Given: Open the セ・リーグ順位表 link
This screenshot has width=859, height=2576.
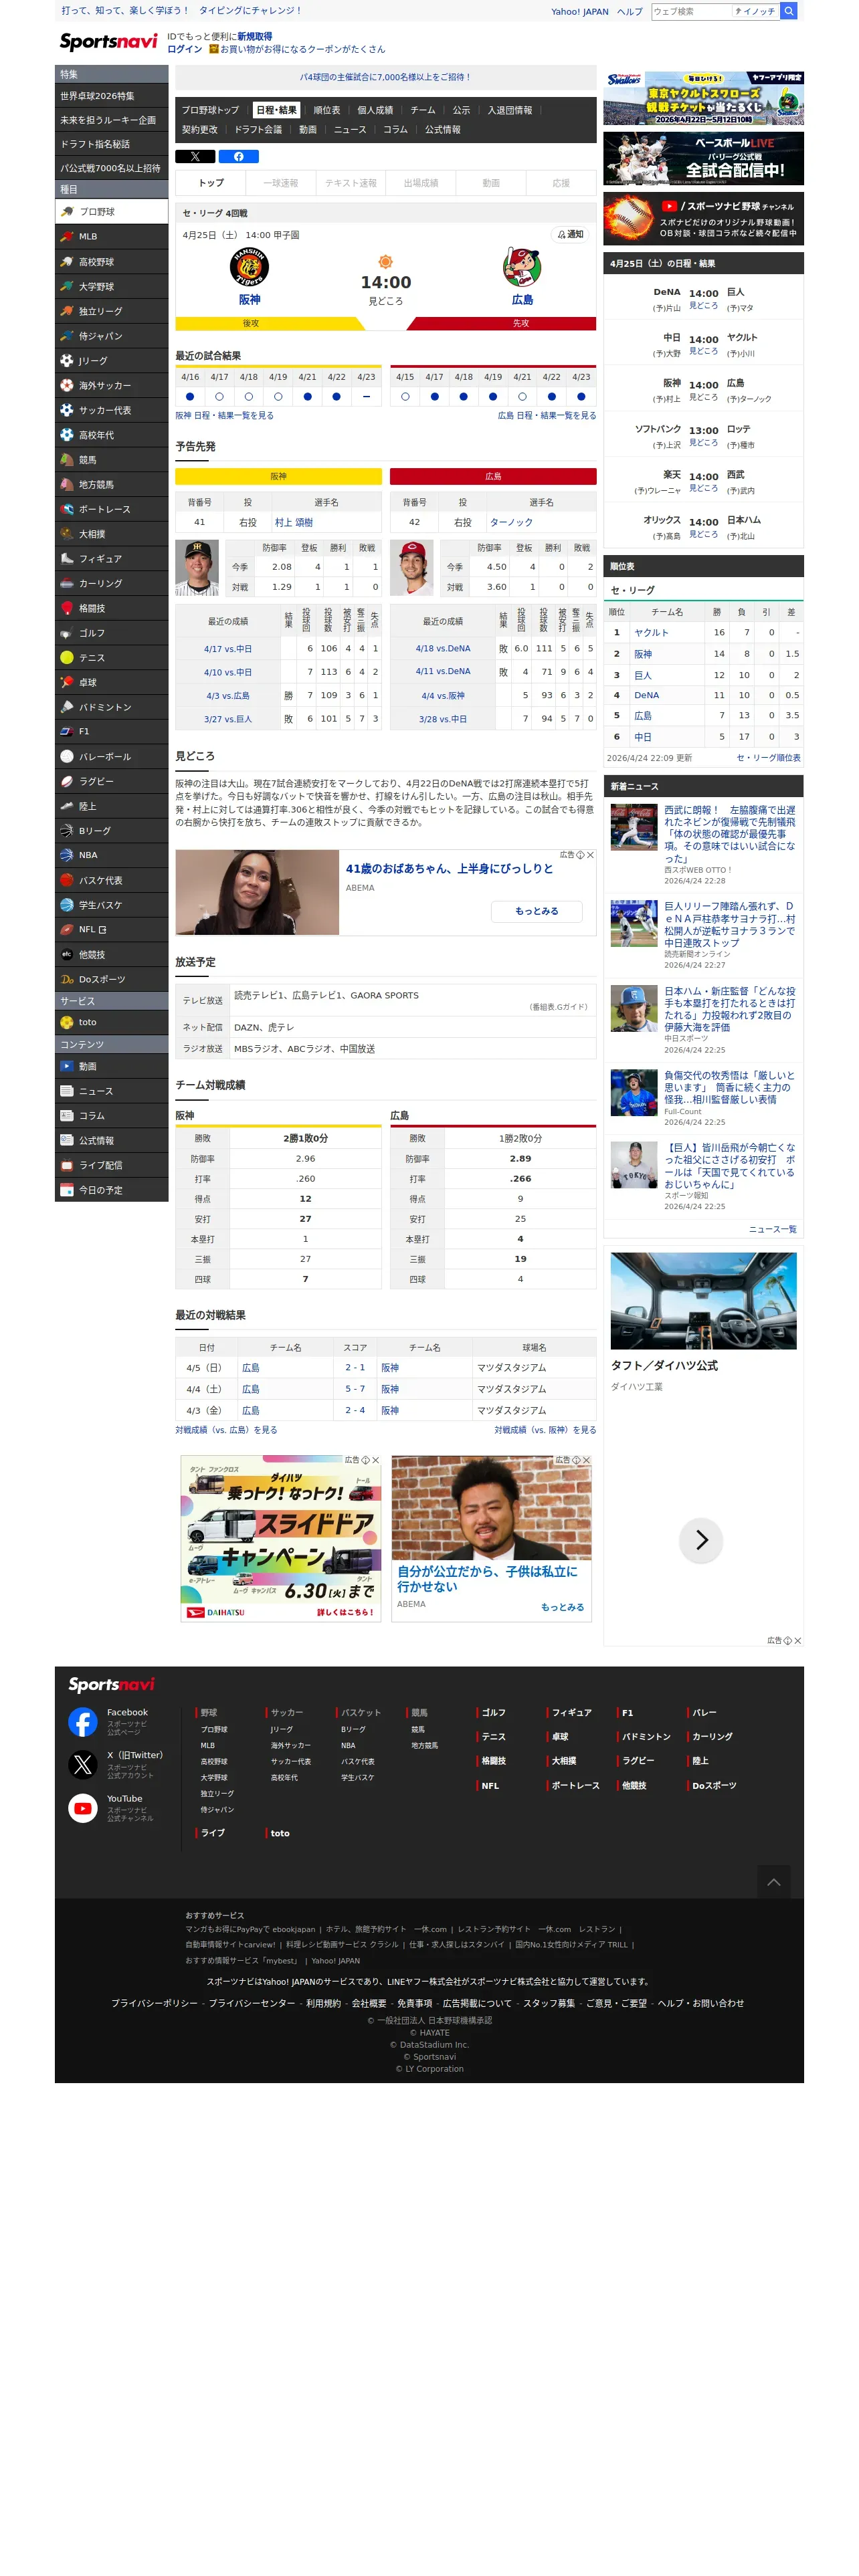Looking at the screenshot, I should coord(768,758).
